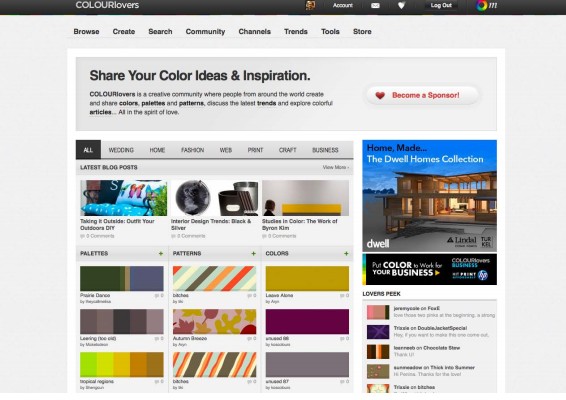
Task: Click the plus icon next to COLORS
Action: [x=346, y=253]
